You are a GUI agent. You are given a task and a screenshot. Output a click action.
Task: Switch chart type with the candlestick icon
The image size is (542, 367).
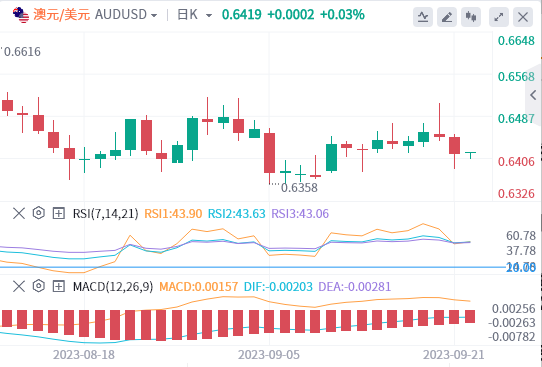click(x=471, y=17)
